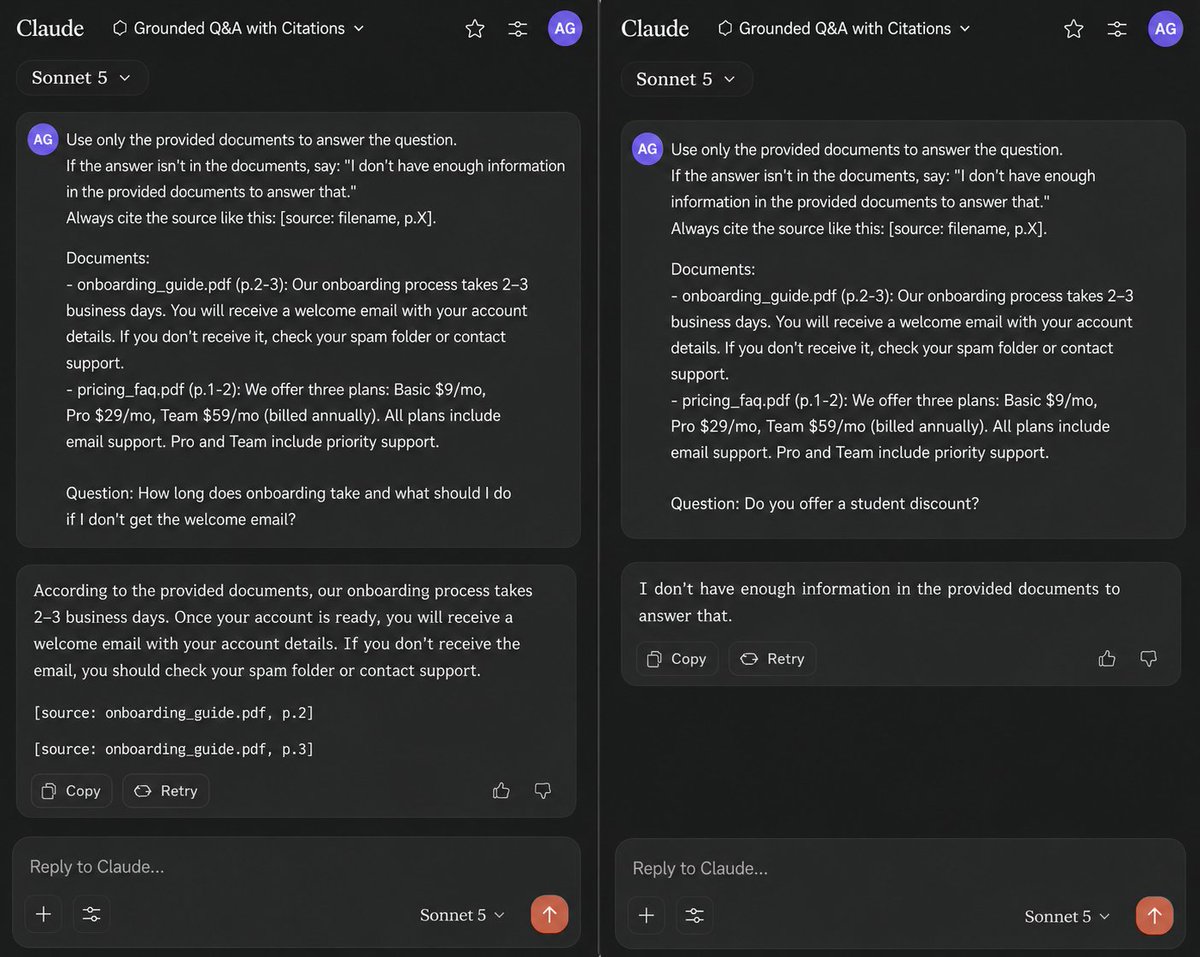Open the Grounded Q&A with Citations title menu on the right
The height and width of the screenshot is (957, 1200).
(x=843, y=28)
